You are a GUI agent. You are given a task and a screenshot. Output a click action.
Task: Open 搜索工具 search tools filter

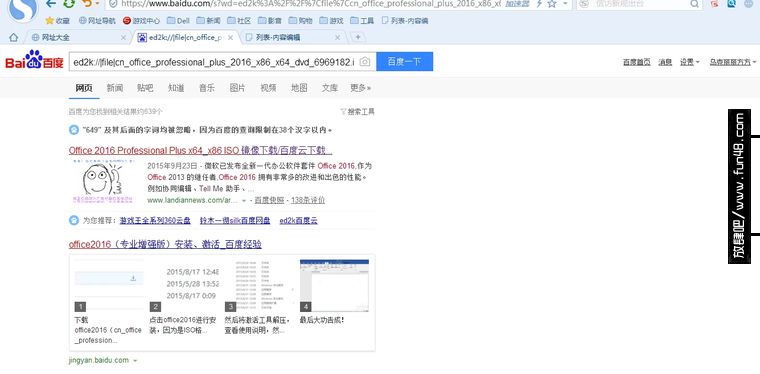358,111
